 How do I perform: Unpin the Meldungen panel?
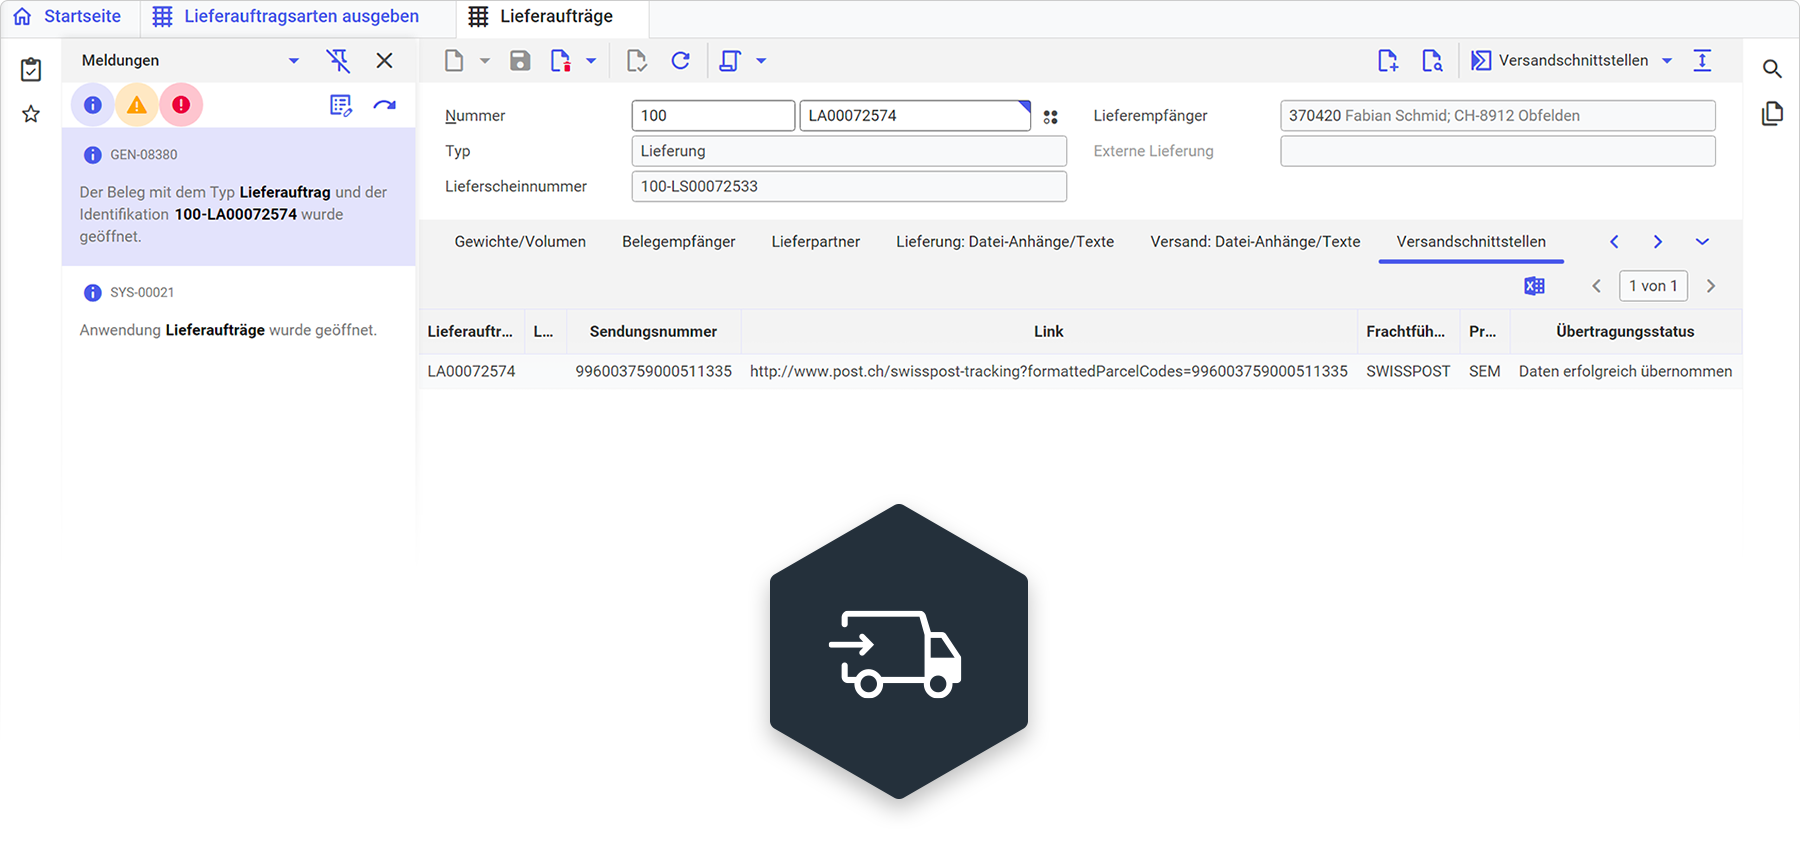coord(339,61)
